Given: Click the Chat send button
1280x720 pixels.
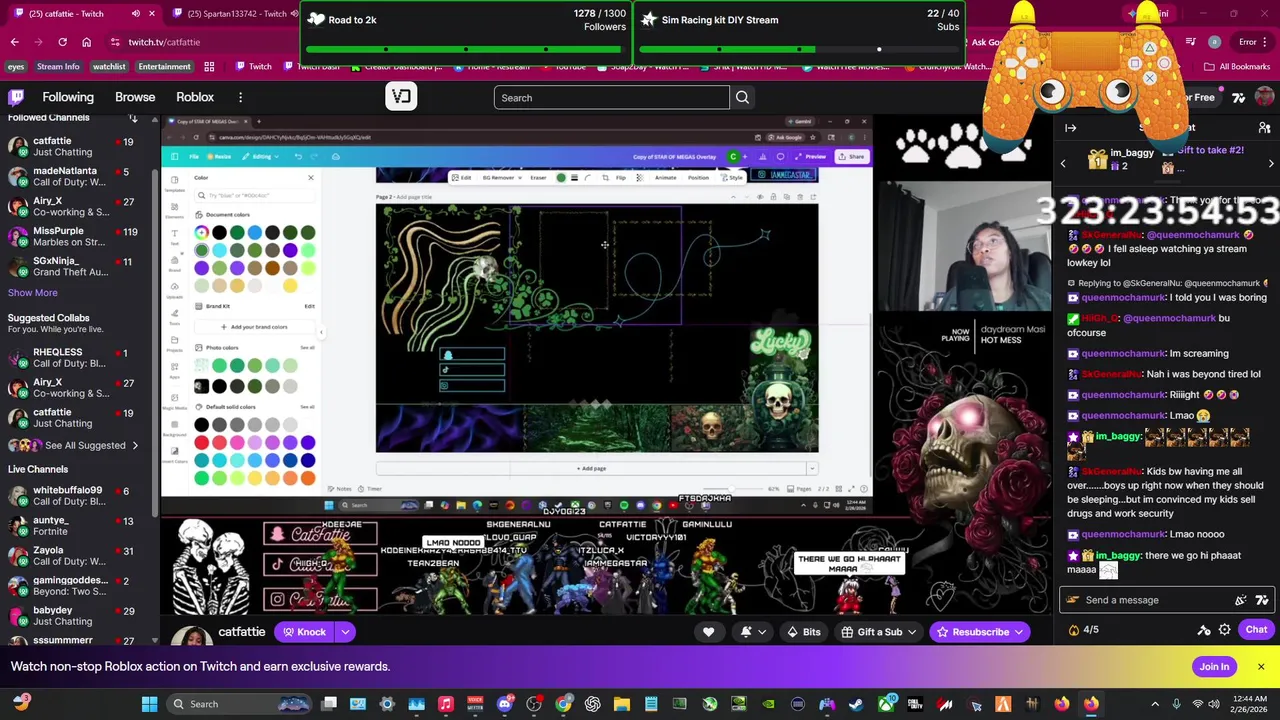Looking at the screenshot, I should tap(1256, 630).
